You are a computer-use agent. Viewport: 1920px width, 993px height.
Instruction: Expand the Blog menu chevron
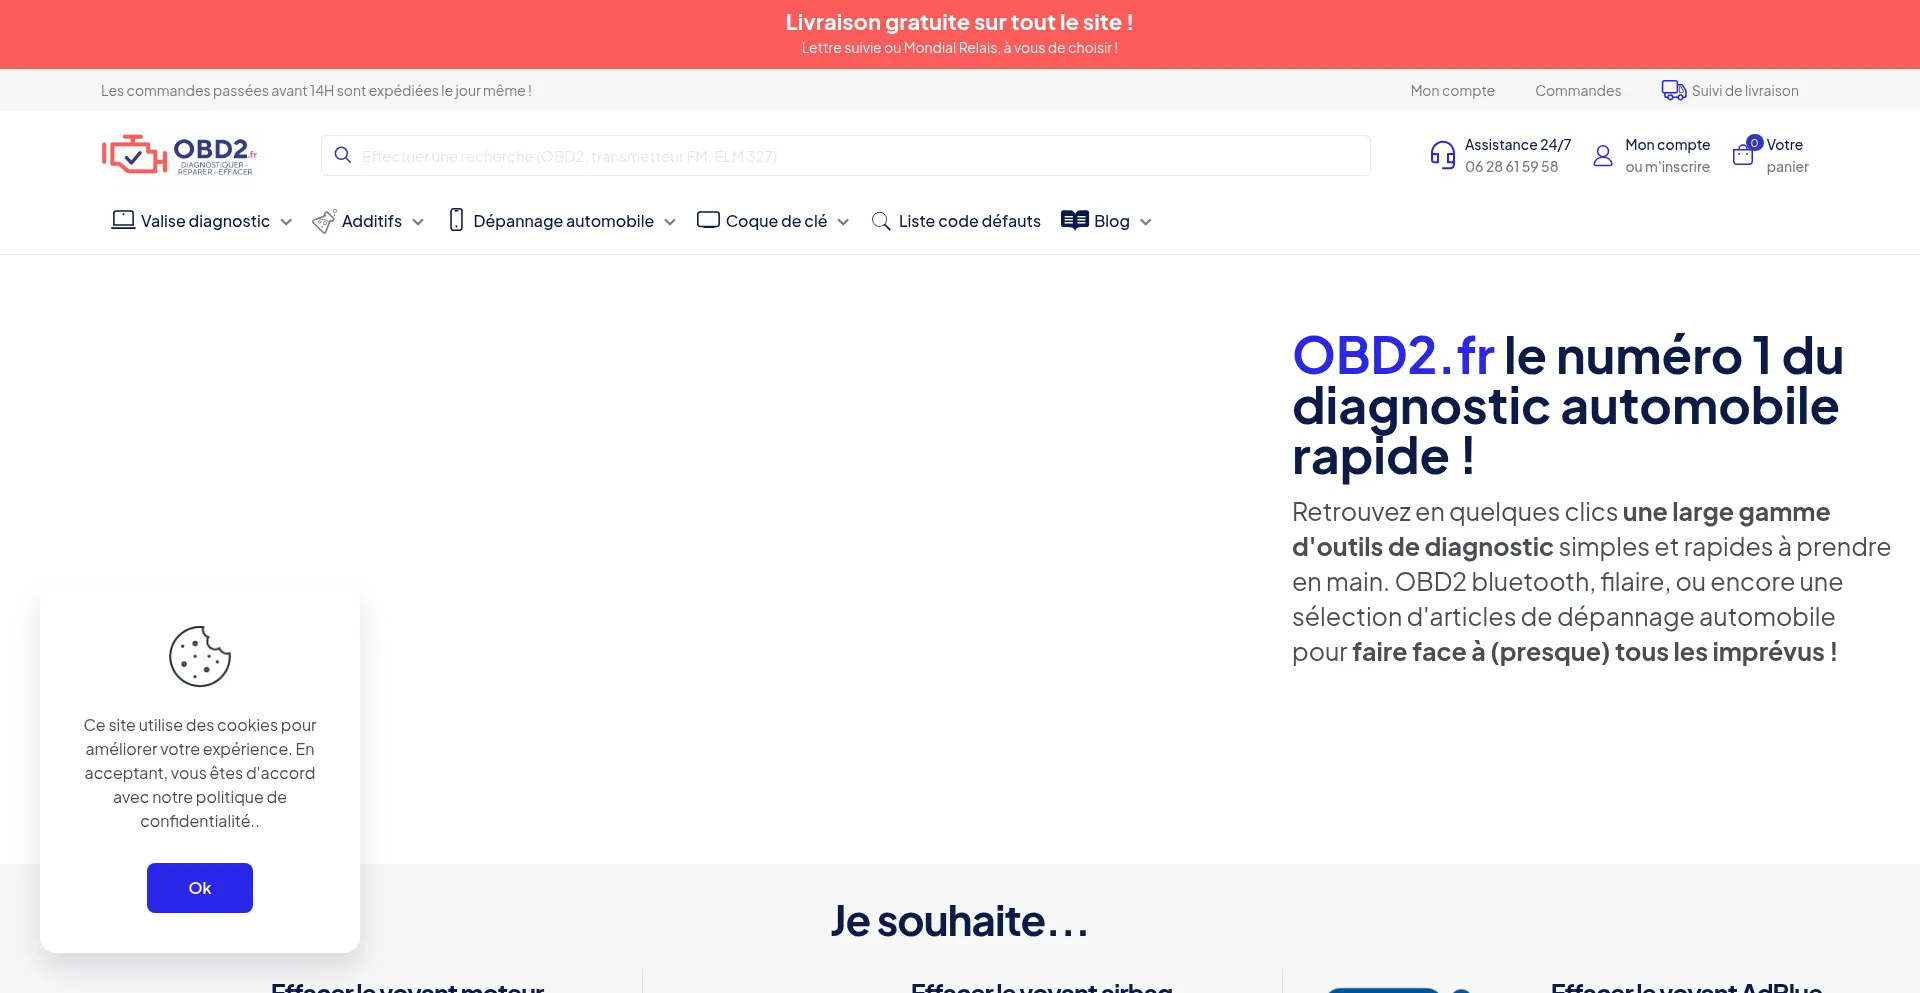1146,222
